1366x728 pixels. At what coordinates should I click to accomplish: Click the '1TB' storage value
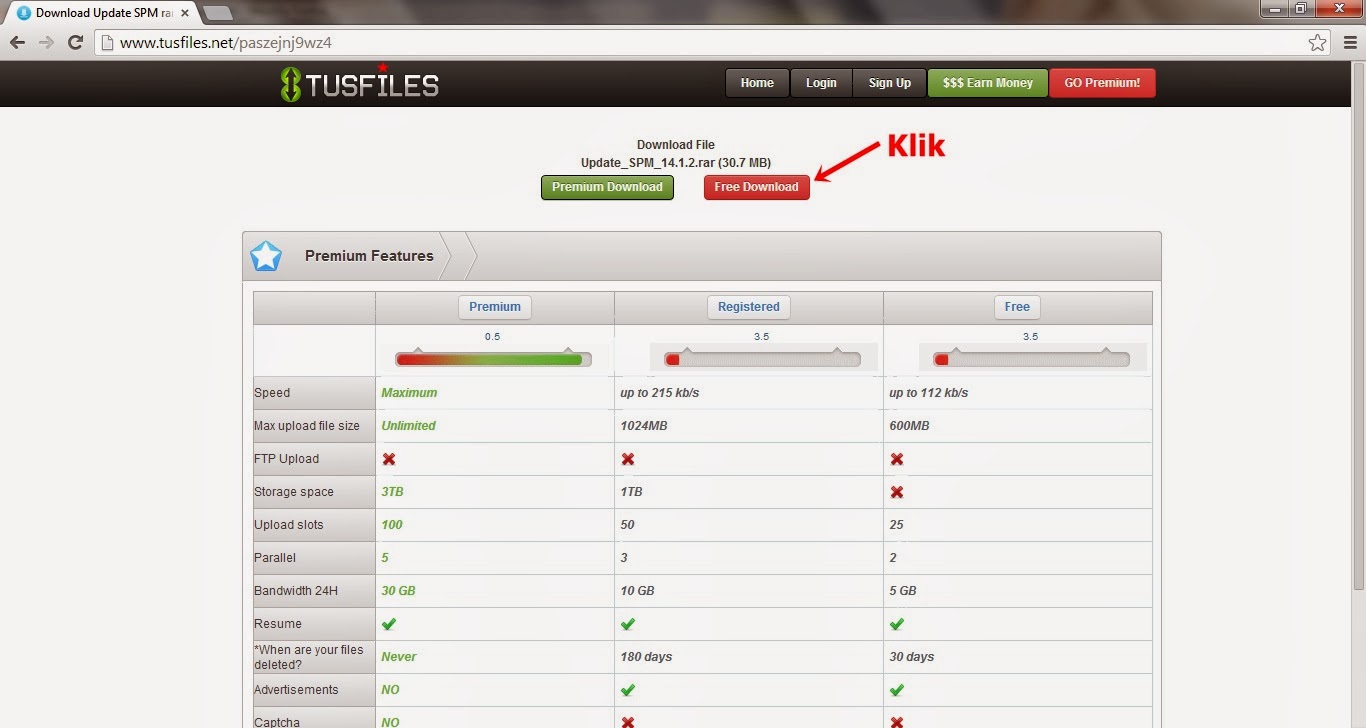point(631,492)
